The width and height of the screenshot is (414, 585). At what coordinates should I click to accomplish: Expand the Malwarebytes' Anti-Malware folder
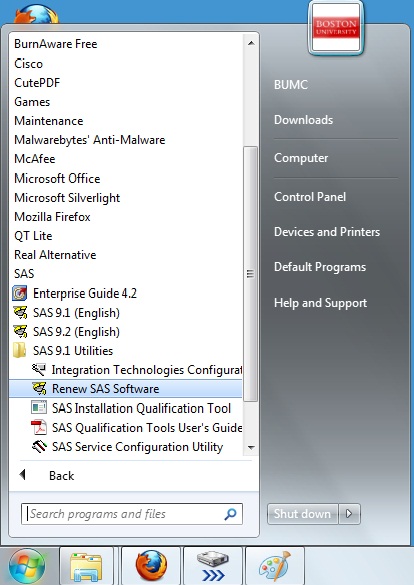pyautogui.click(x=90, y=140)
